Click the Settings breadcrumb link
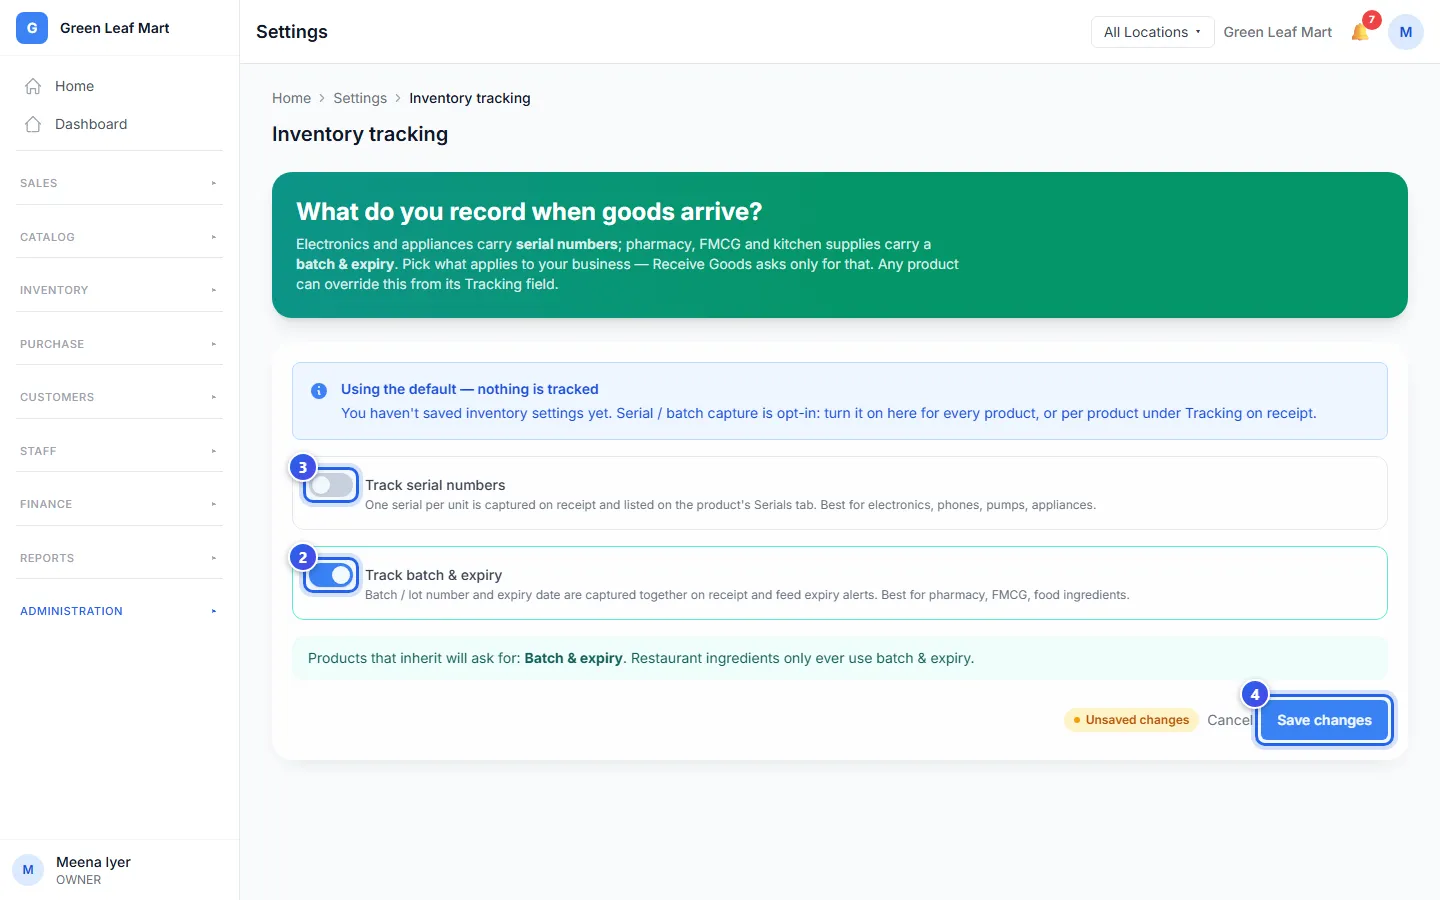This screenshot has width=1440, height=900. (360, 98)
